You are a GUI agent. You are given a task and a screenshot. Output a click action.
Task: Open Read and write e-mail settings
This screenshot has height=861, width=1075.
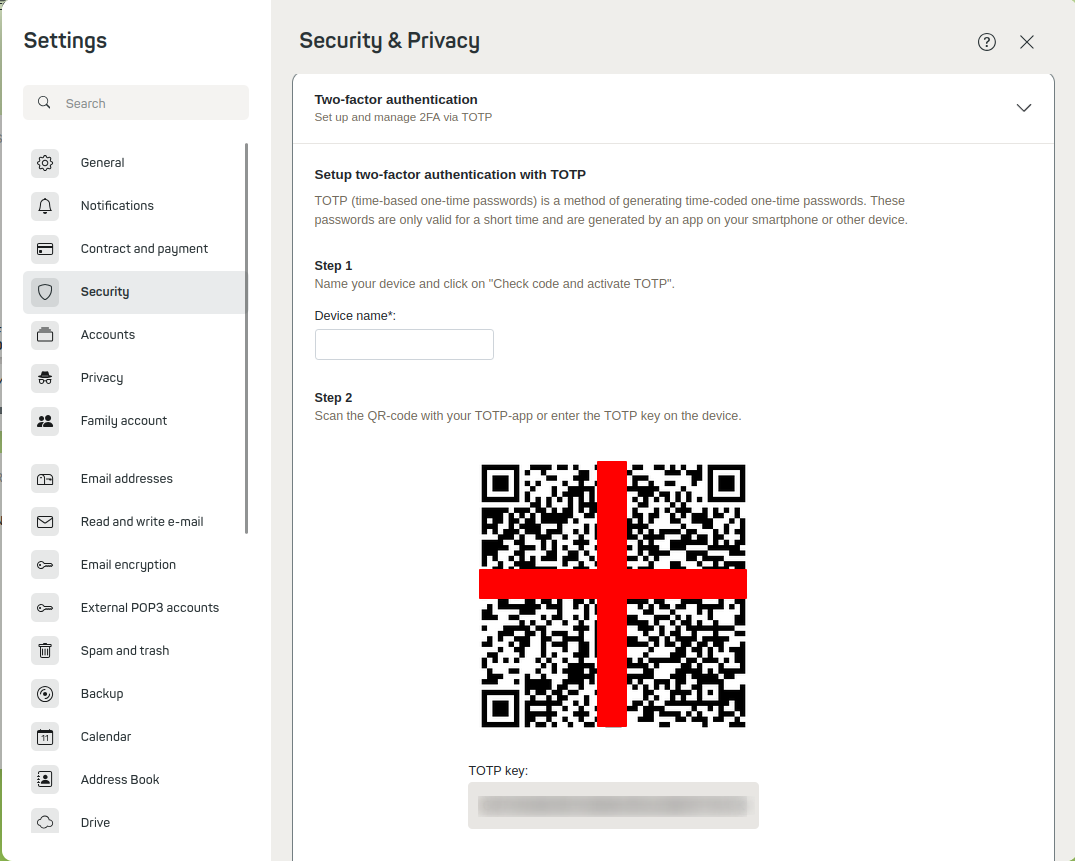click(x=142, y=522)
